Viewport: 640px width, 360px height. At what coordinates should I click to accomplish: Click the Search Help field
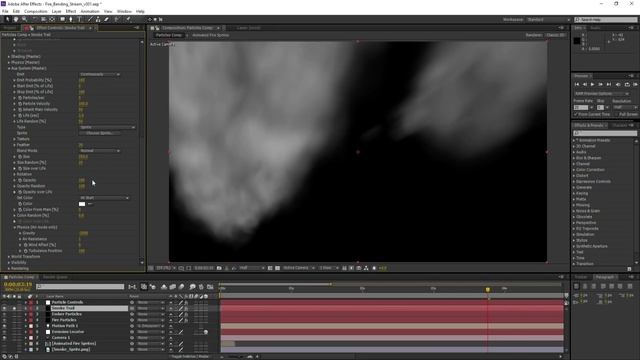tap(606, 20)
